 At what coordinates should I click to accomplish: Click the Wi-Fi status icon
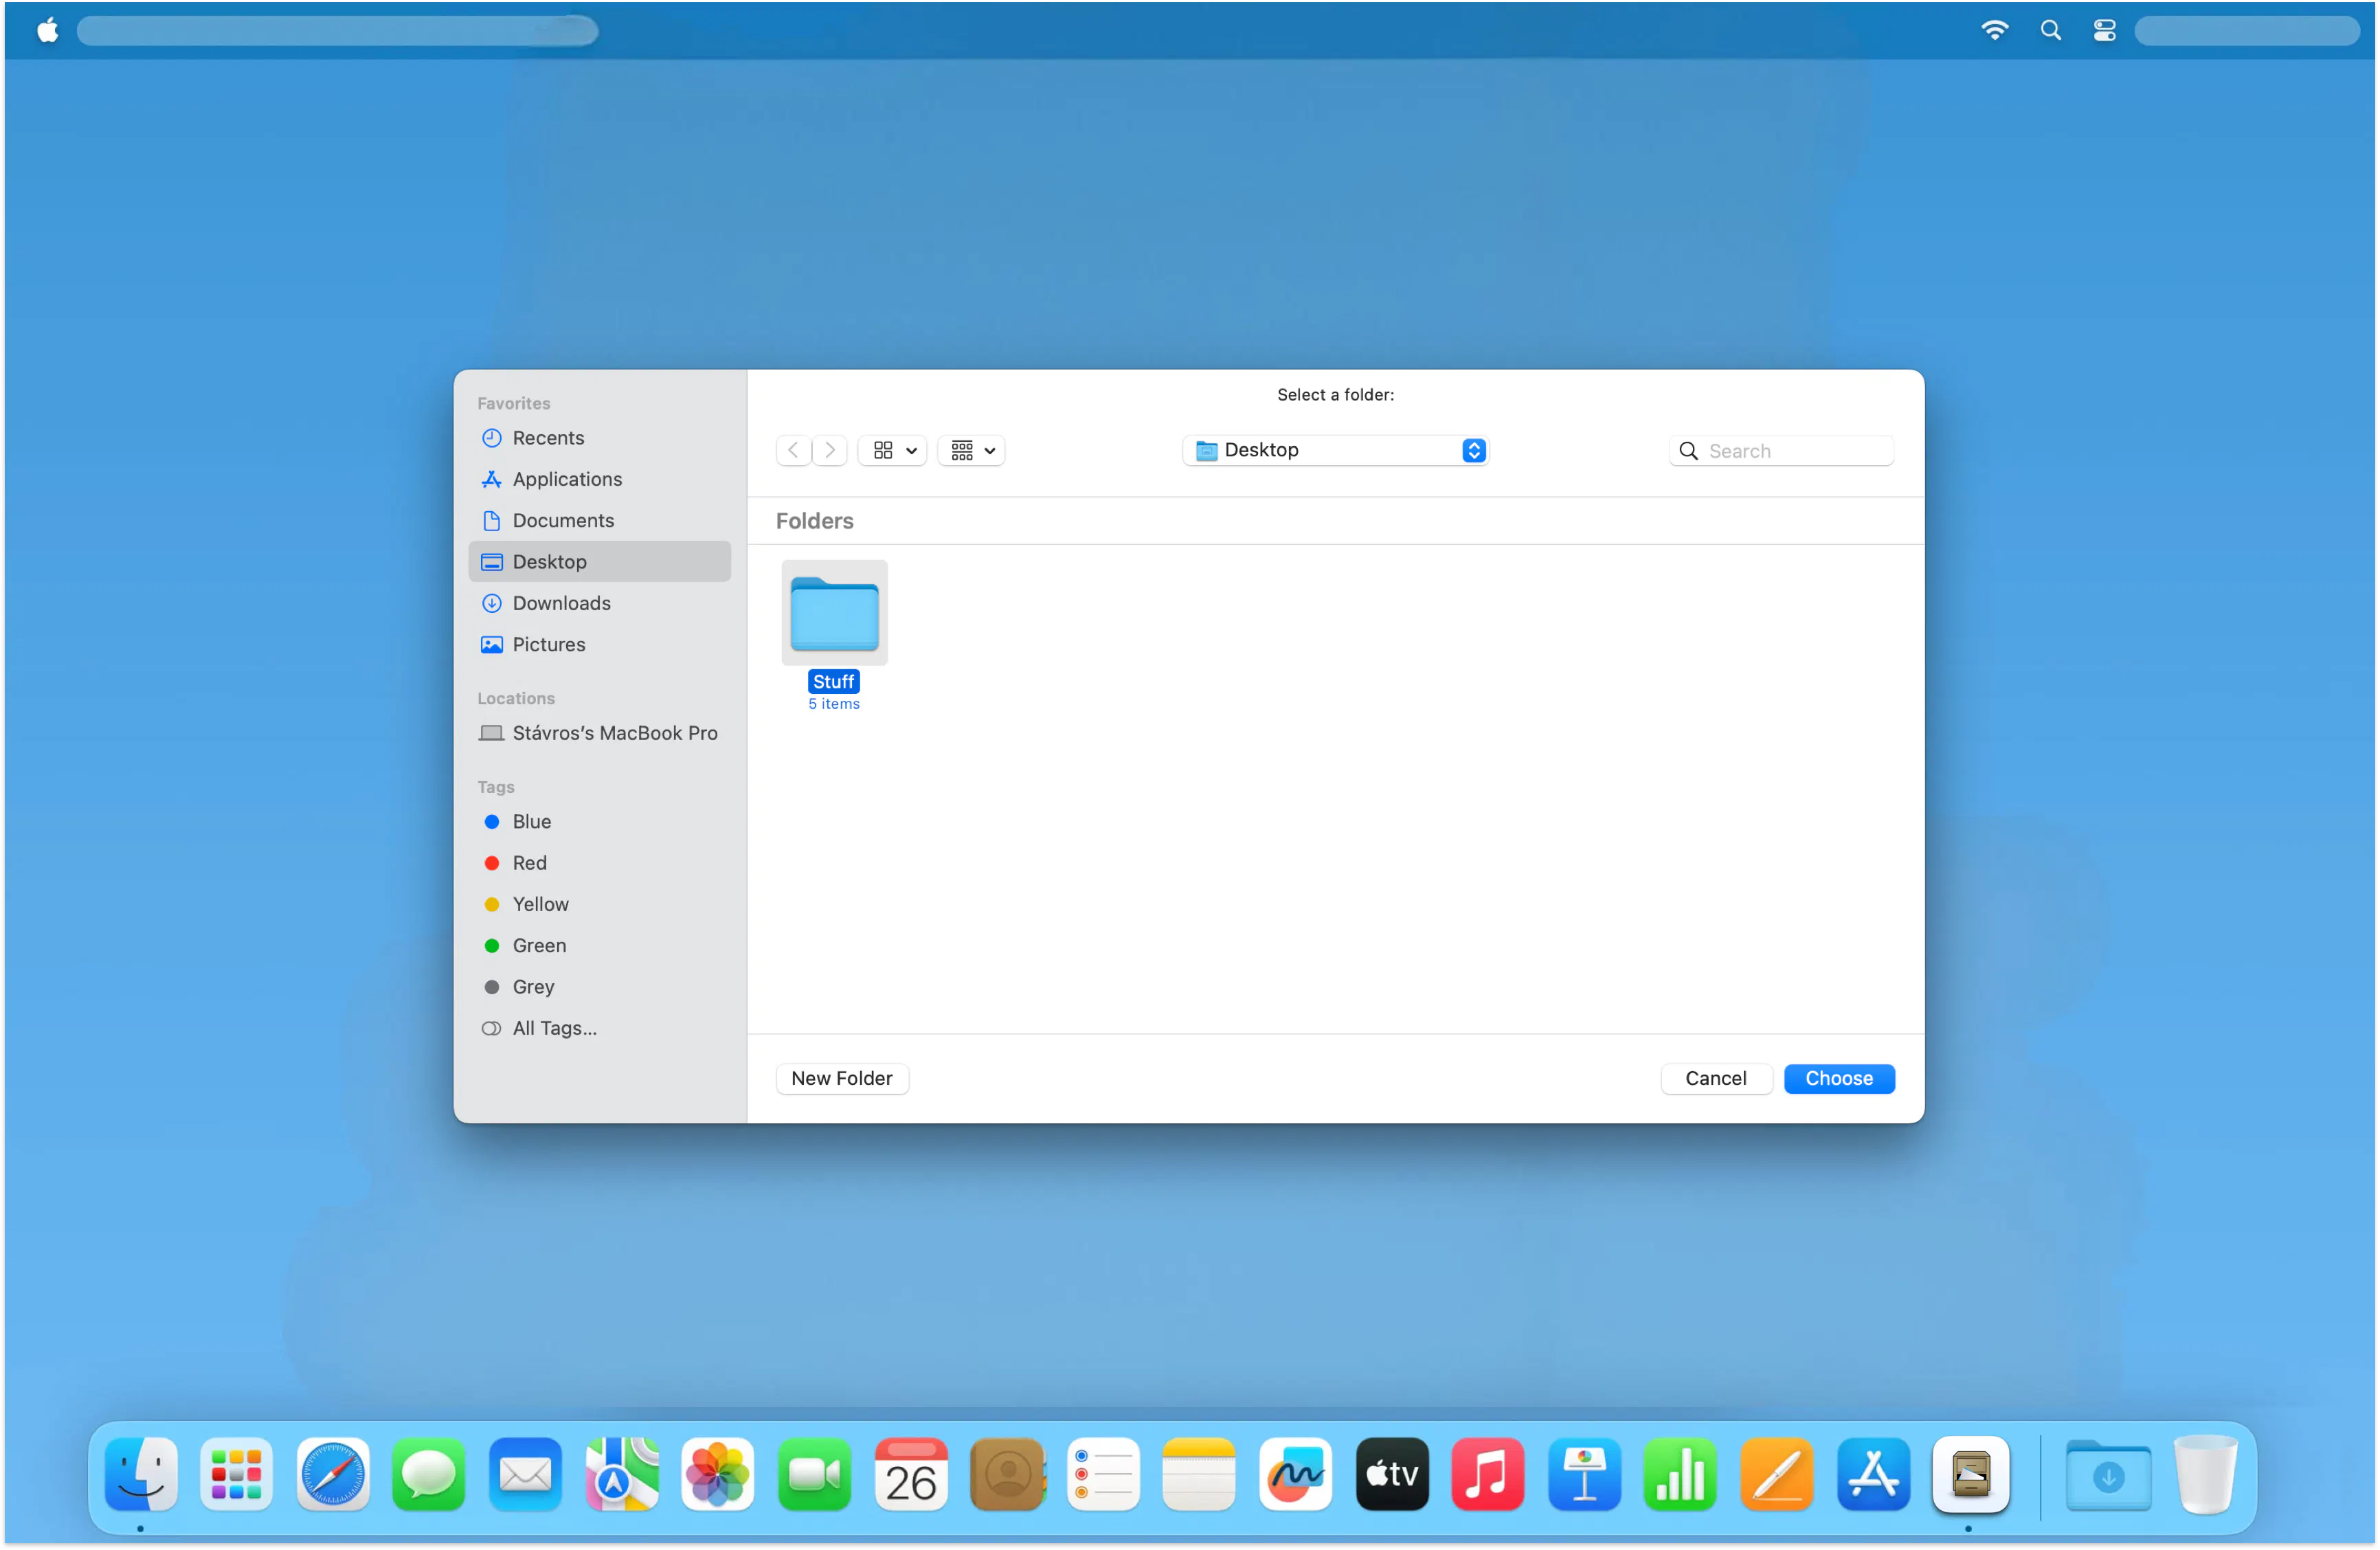click(x=1994, y=30)
